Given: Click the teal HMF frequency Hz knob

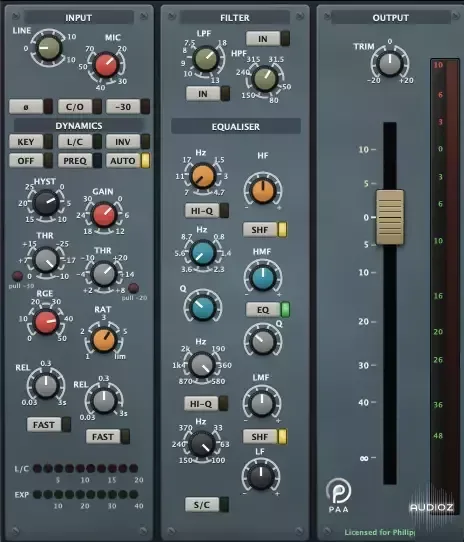Looking at the screenshot, I should 203,253.
